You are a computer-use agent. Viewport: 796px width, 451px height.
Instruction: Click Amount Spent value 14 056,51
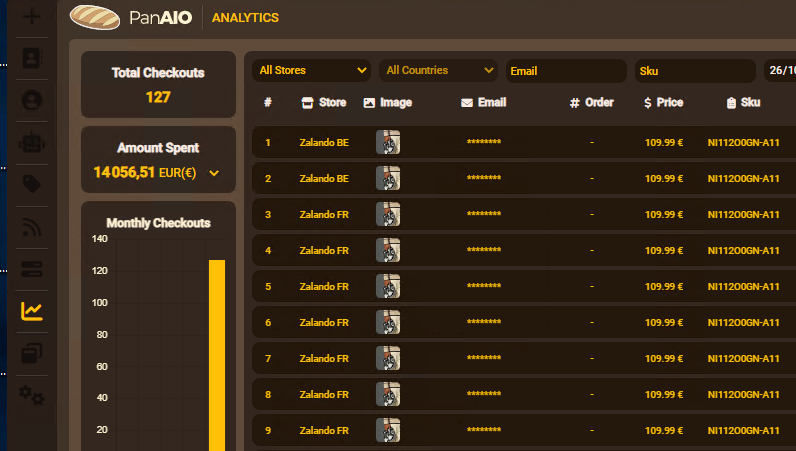(124, 173)
